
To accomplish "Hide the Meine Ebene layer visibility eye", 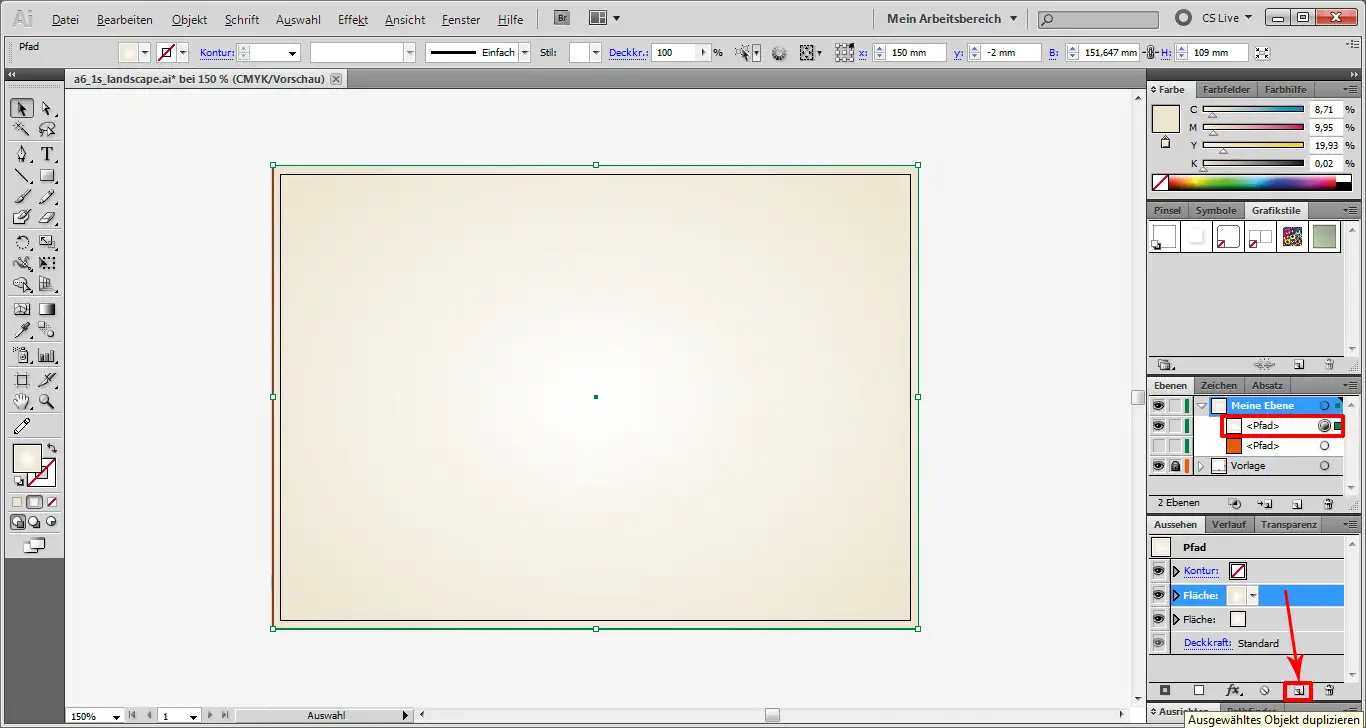I will pos(1158,406).
